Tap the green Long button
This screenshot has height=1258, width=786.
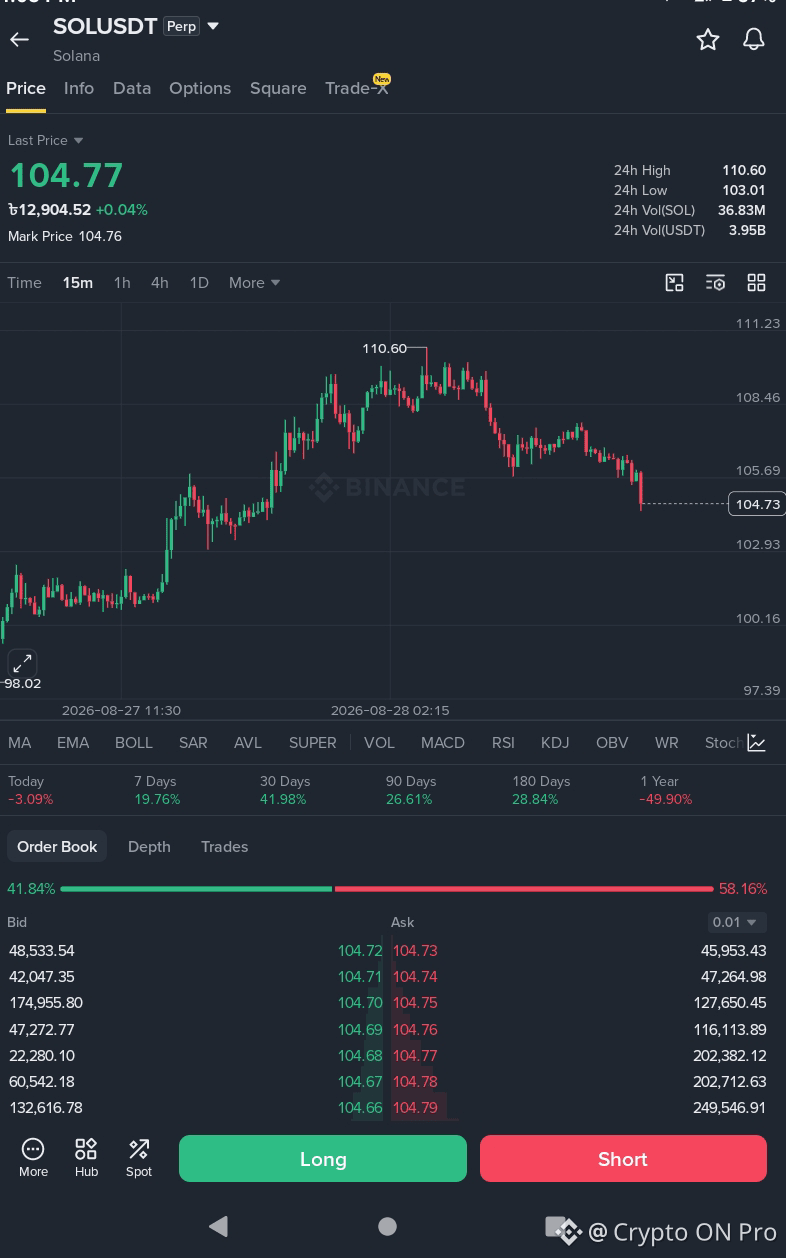coord(323,1159)
